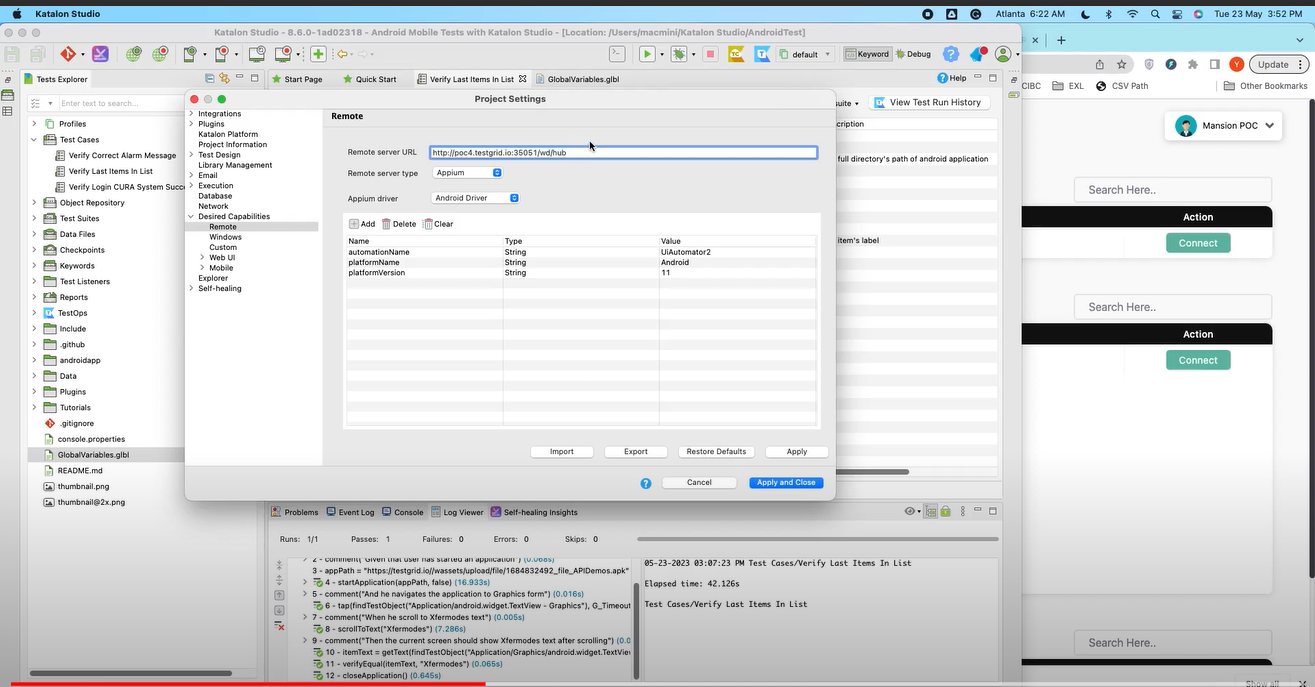The width and height of the screenshot is (1315, 687).
Task: Switch to the Console tab
Action: [403, 512]
